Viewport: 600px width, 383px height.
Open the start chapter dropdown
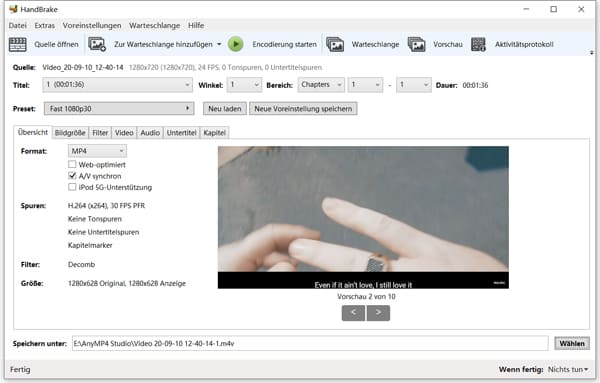click(x=365, y=85)
